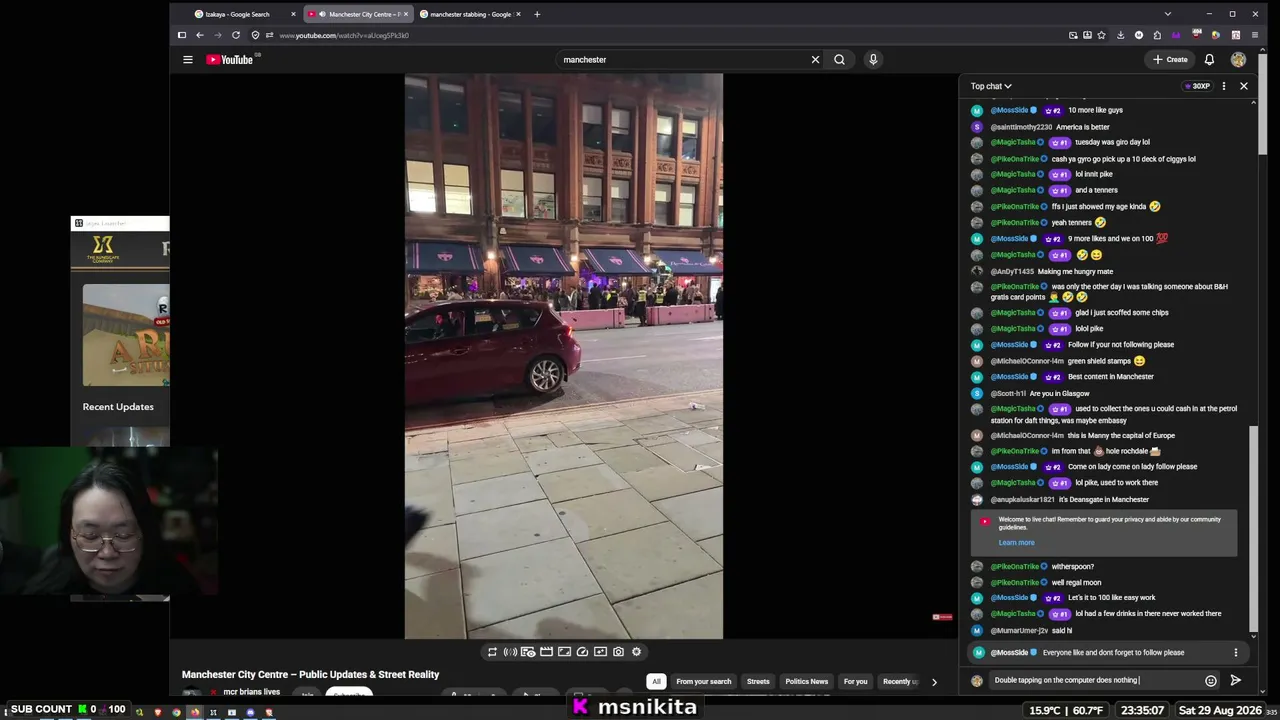Click the audio waves icon in player toolbar

pyautogui.click(x=510, y=652)
